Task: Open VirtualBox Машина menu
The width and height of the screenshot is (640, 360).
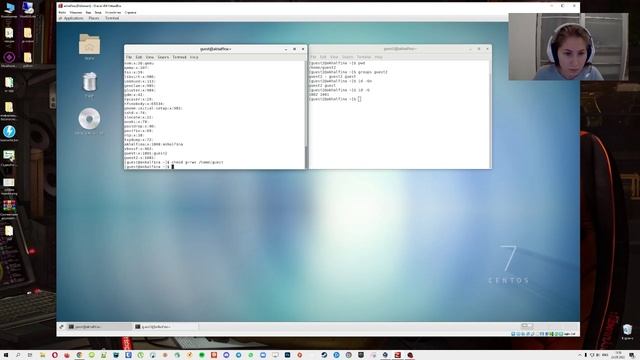Action: click(x=76, y=12)
